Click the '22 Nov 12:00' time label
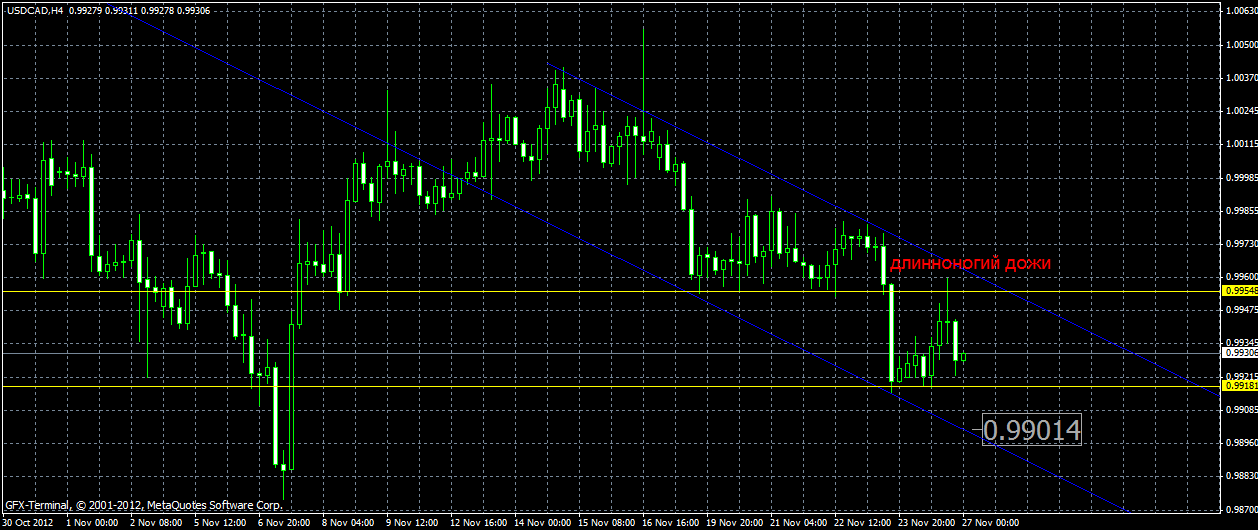Screen dimensions: 1258x530 (x=862, y=522)
